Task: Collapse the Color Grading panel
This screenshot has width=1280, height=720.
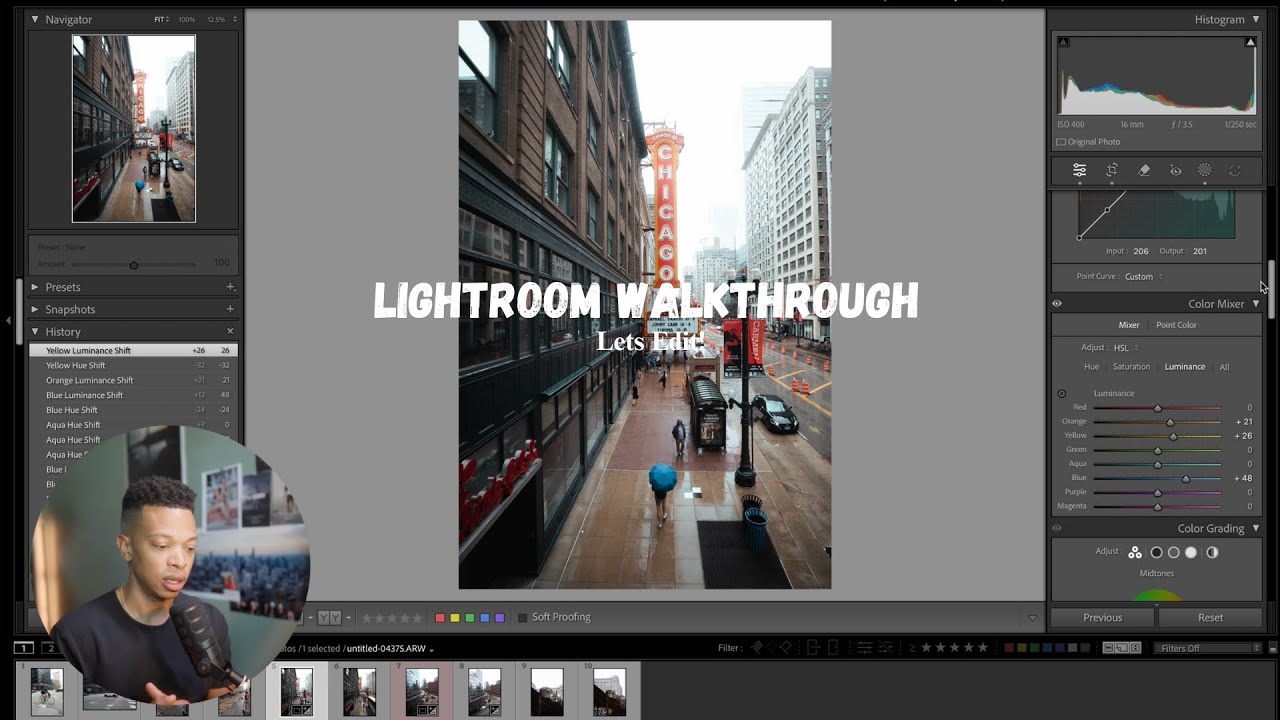Action: tap(1256, 528)
